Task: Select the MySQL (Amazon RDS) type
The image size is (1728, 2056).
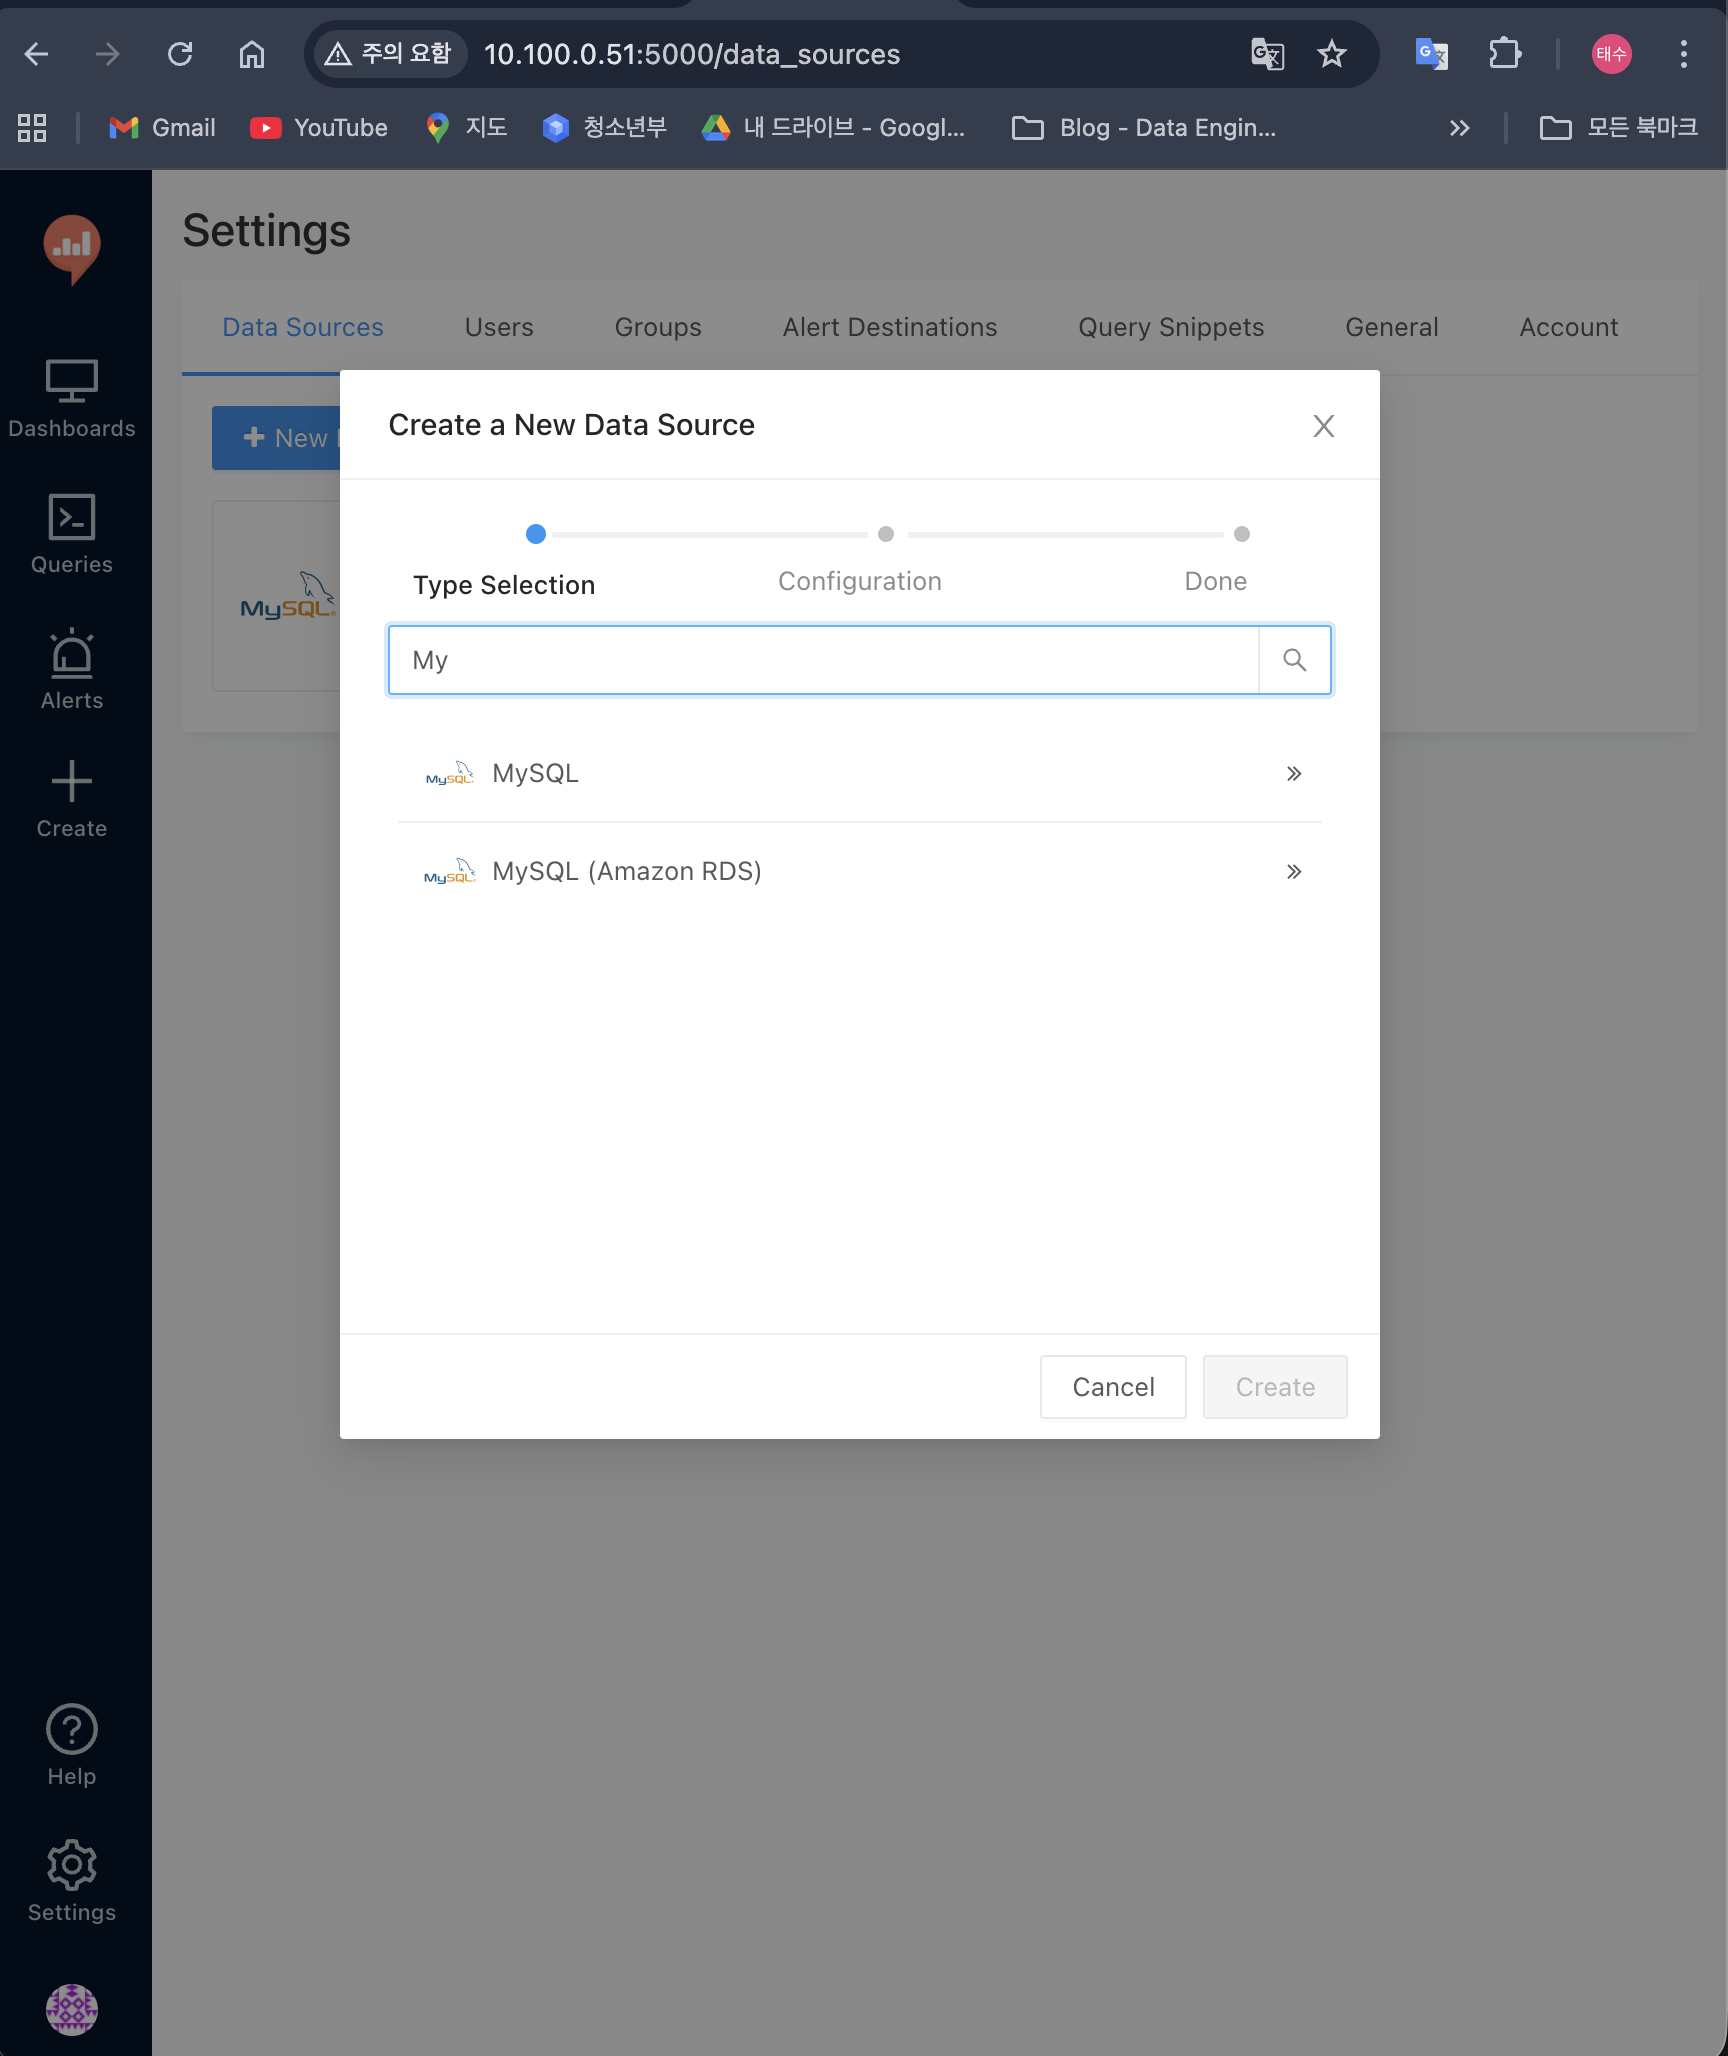Action: click(860, 871)
